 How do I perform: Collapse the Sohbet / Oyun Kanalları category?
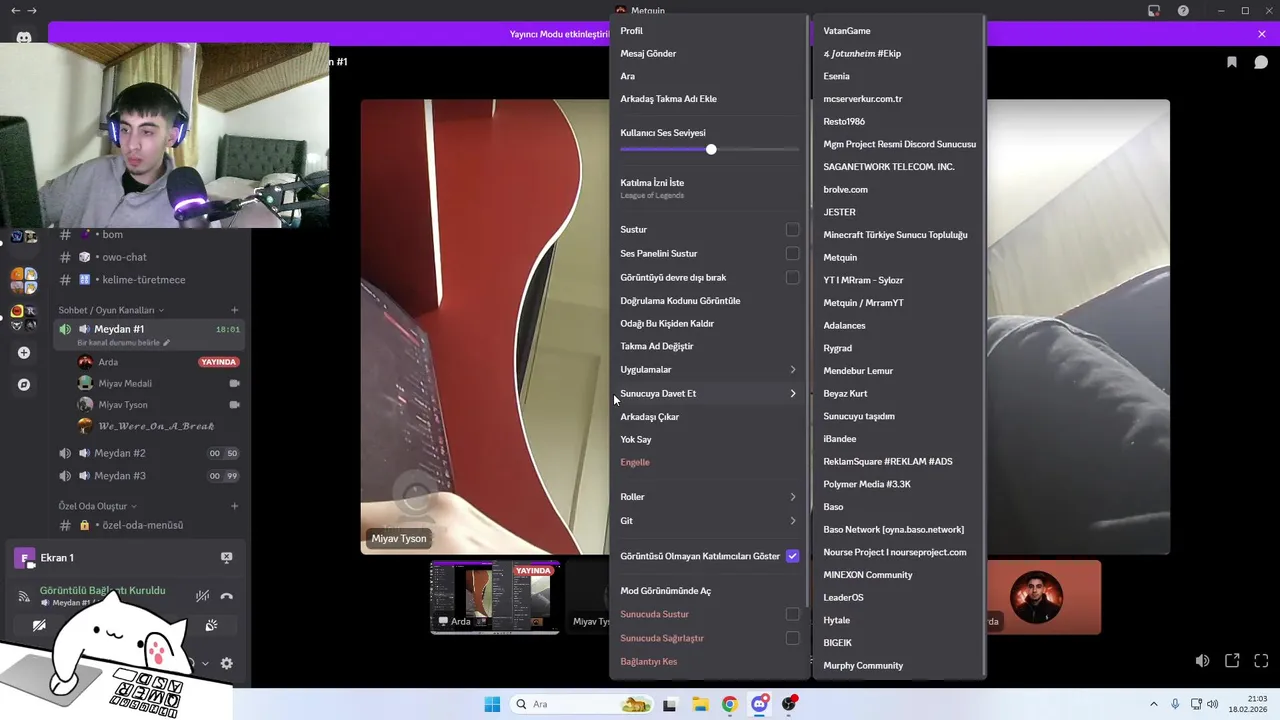tap(110, 310)
